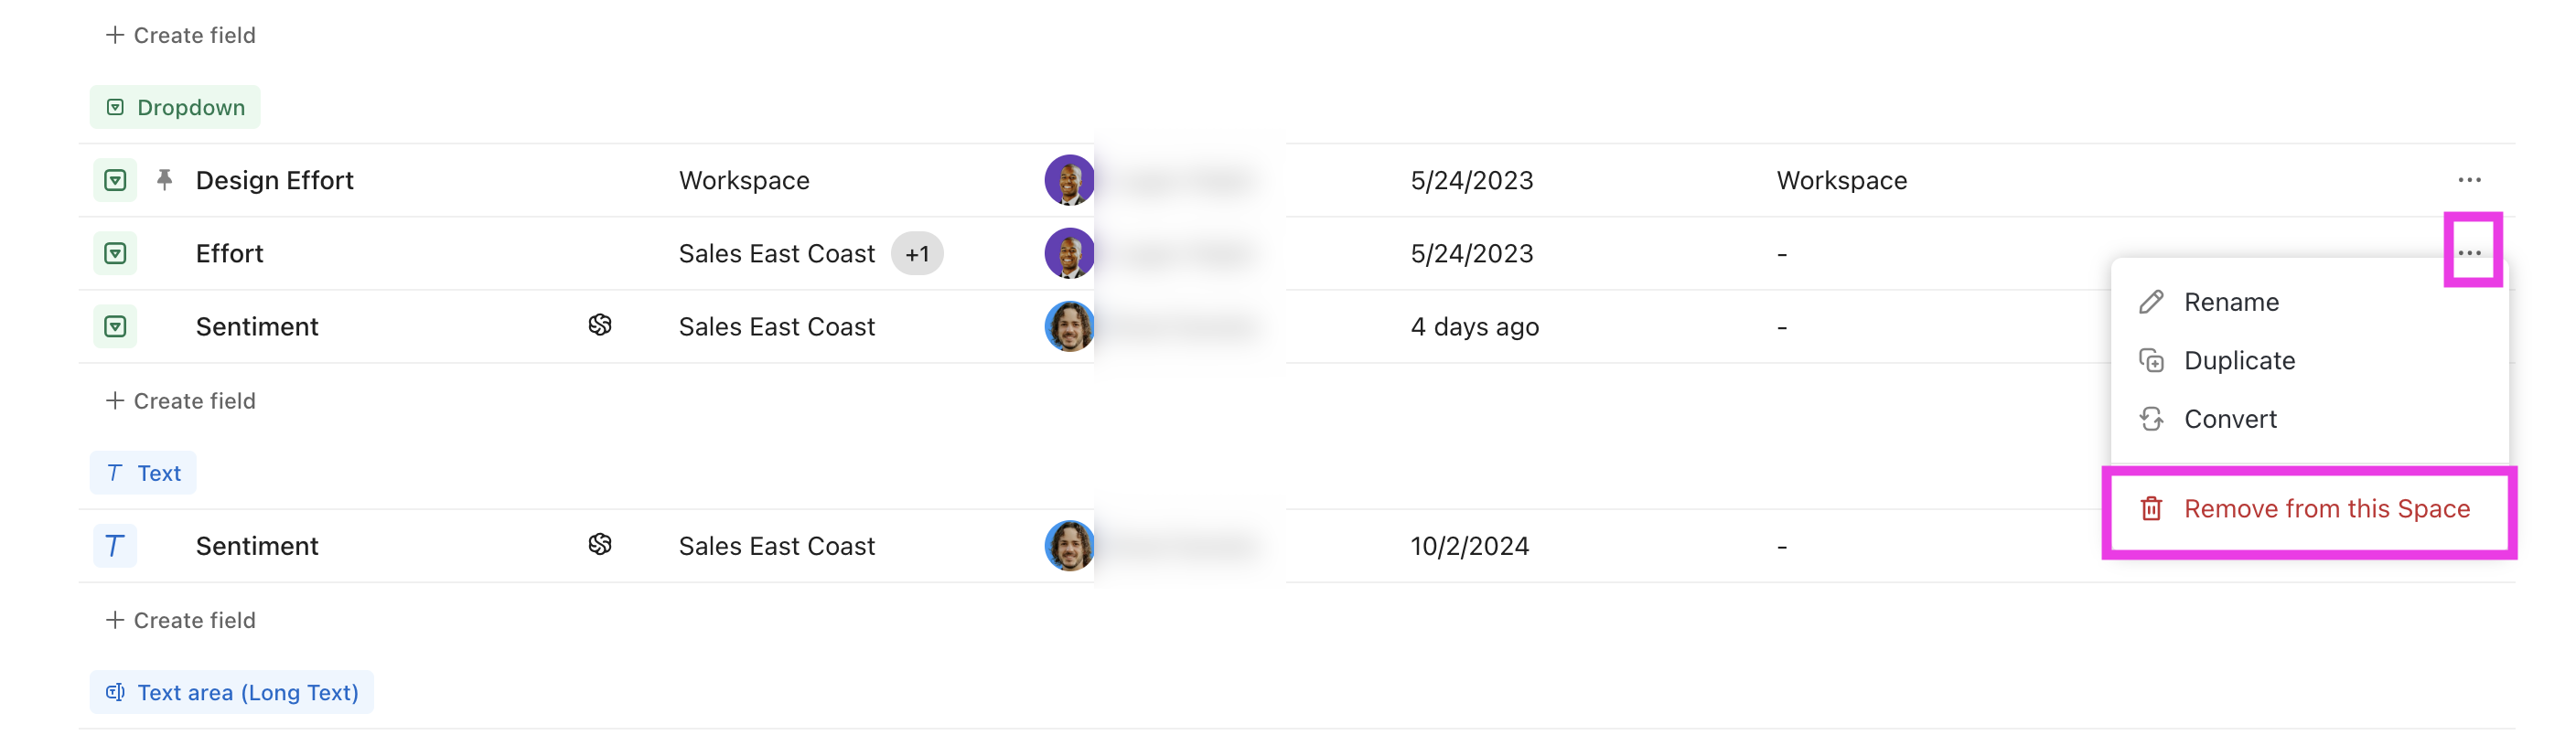Click the text type icon beside Sentiment
This screenshot has width=2576, height=735.
(115, 546)
